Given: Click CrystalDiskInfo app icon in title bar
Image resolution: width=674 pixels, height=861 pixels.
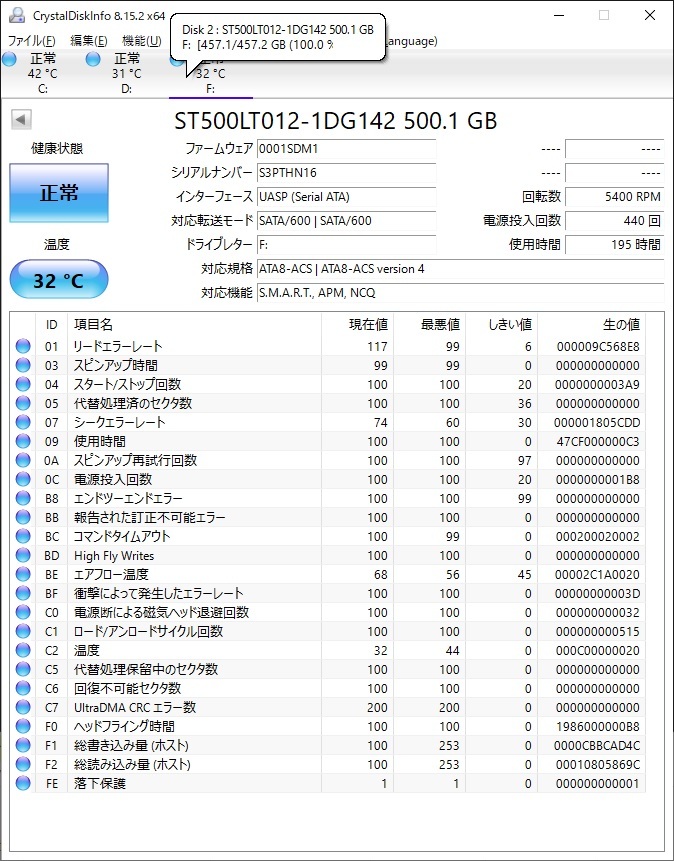Looking at the screenshot, I should point(17,15).
